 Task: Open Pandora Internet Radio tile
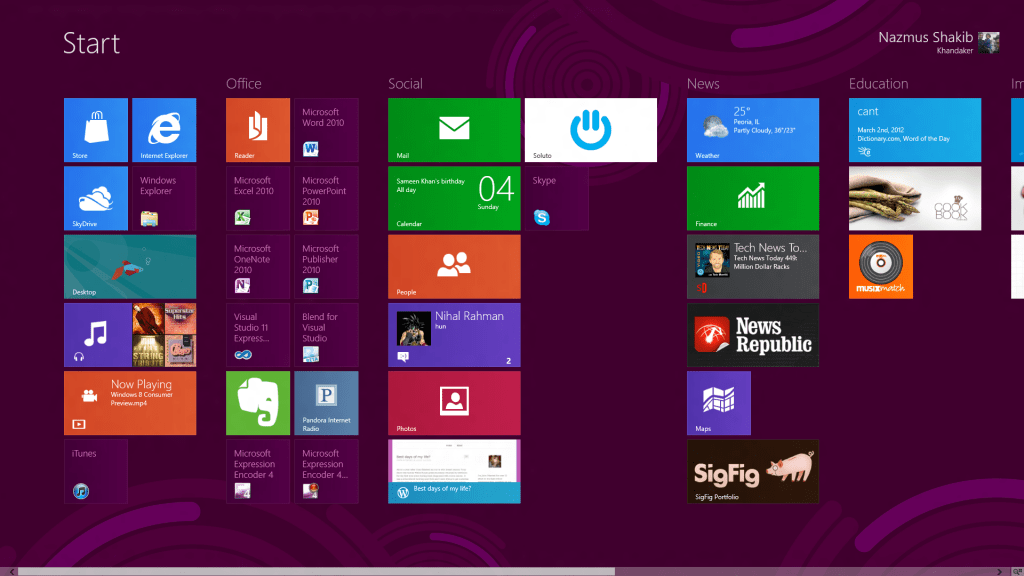pyautogui.click(x=326, y=403)
